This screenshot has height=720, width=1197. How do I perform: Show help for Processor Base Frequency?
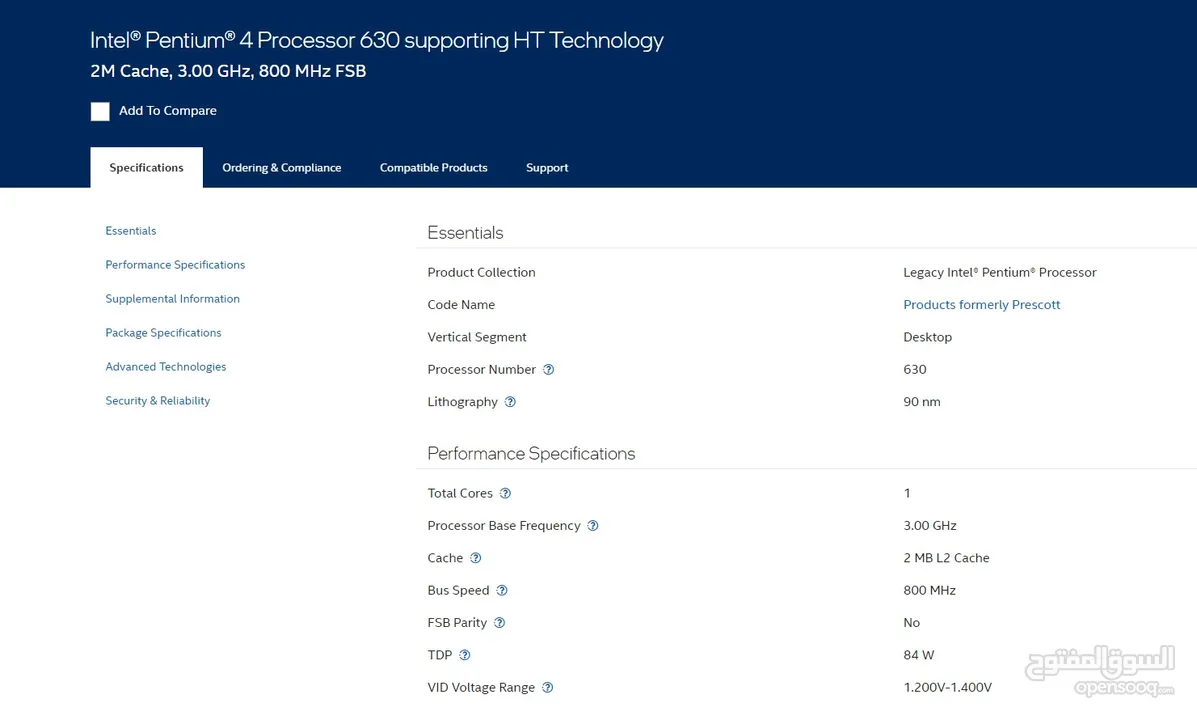(593, 525)
